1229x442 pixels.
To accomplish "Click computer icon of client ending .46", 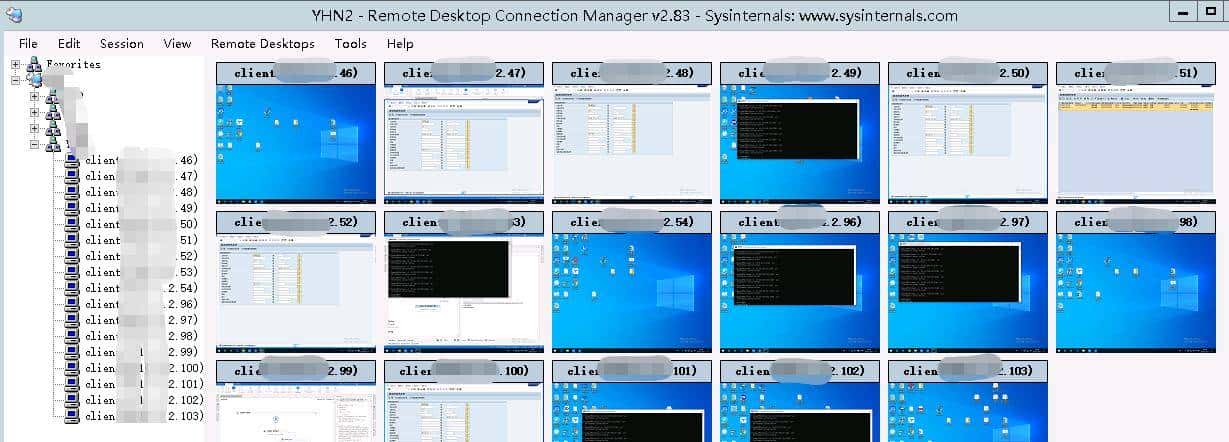I will point(72,160).
